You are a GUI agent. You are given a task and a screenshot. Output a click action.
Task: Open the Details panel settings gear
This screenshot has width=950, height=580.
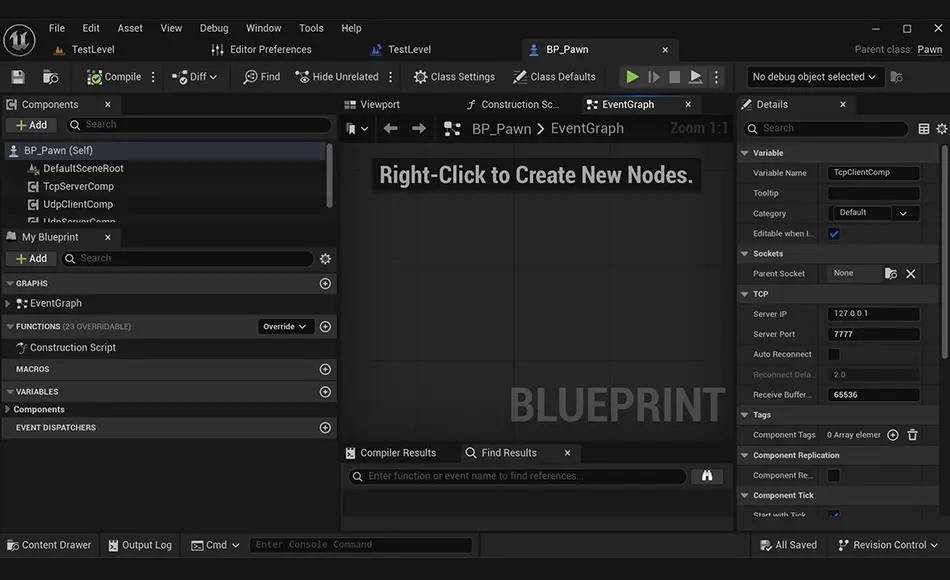[942, 128]
